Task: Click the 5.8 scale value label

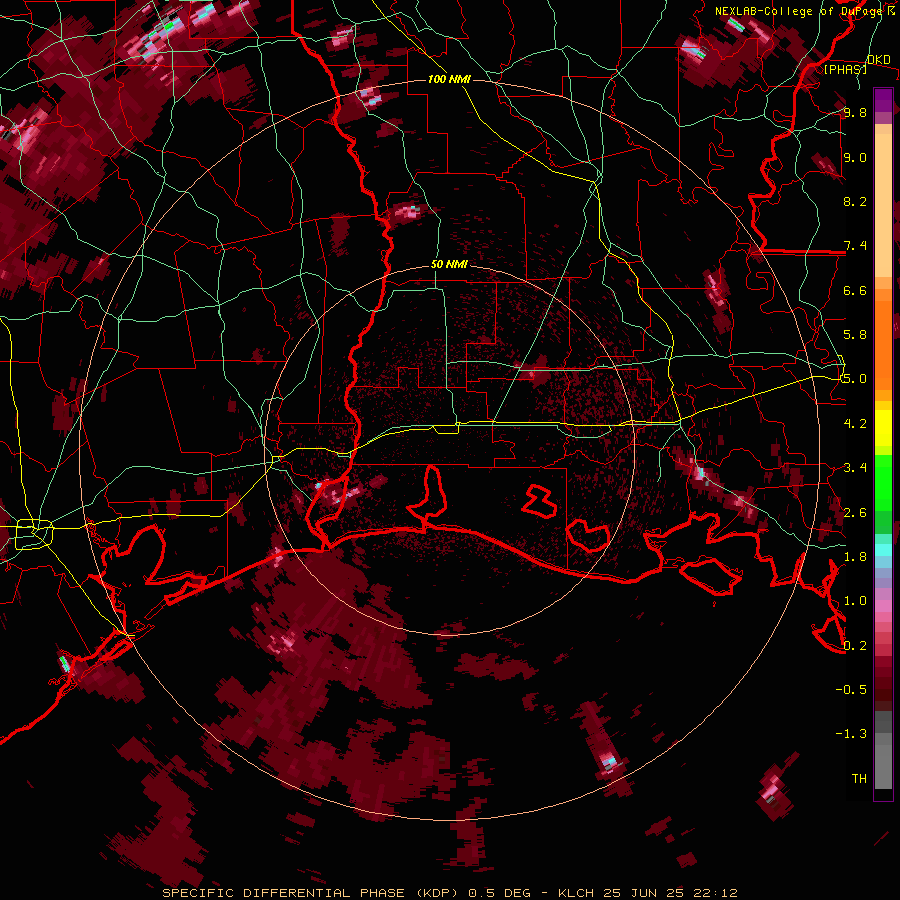Action: click(855, 335)
